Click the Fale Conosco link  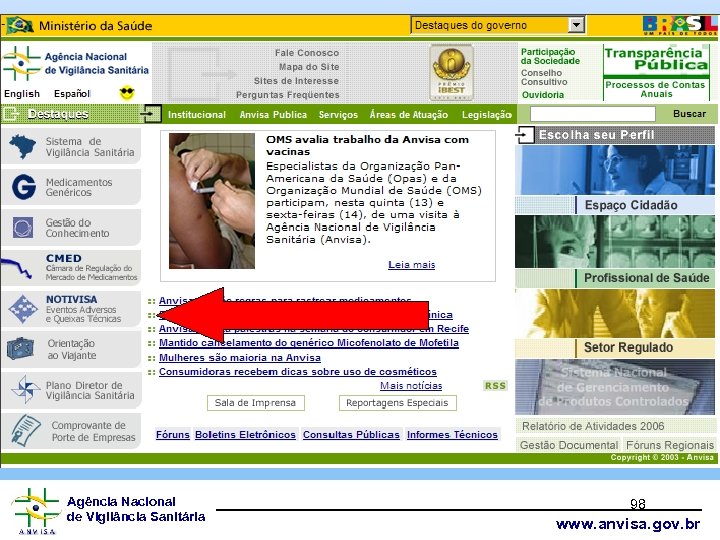click(307, 53)
